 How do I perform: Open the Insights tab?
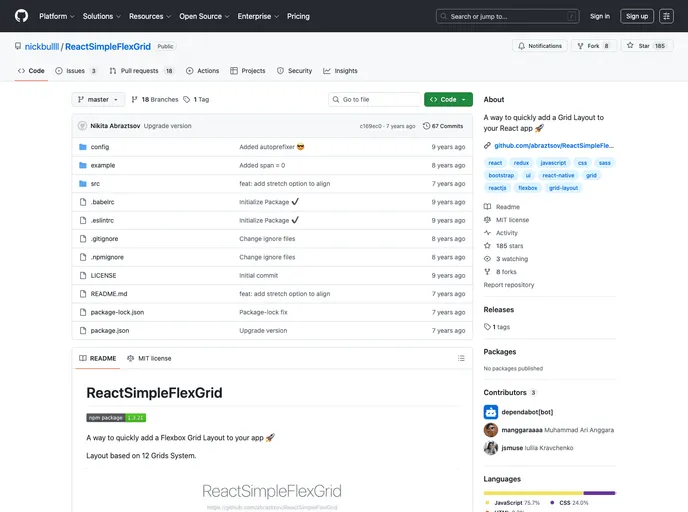tap(340, 71)
